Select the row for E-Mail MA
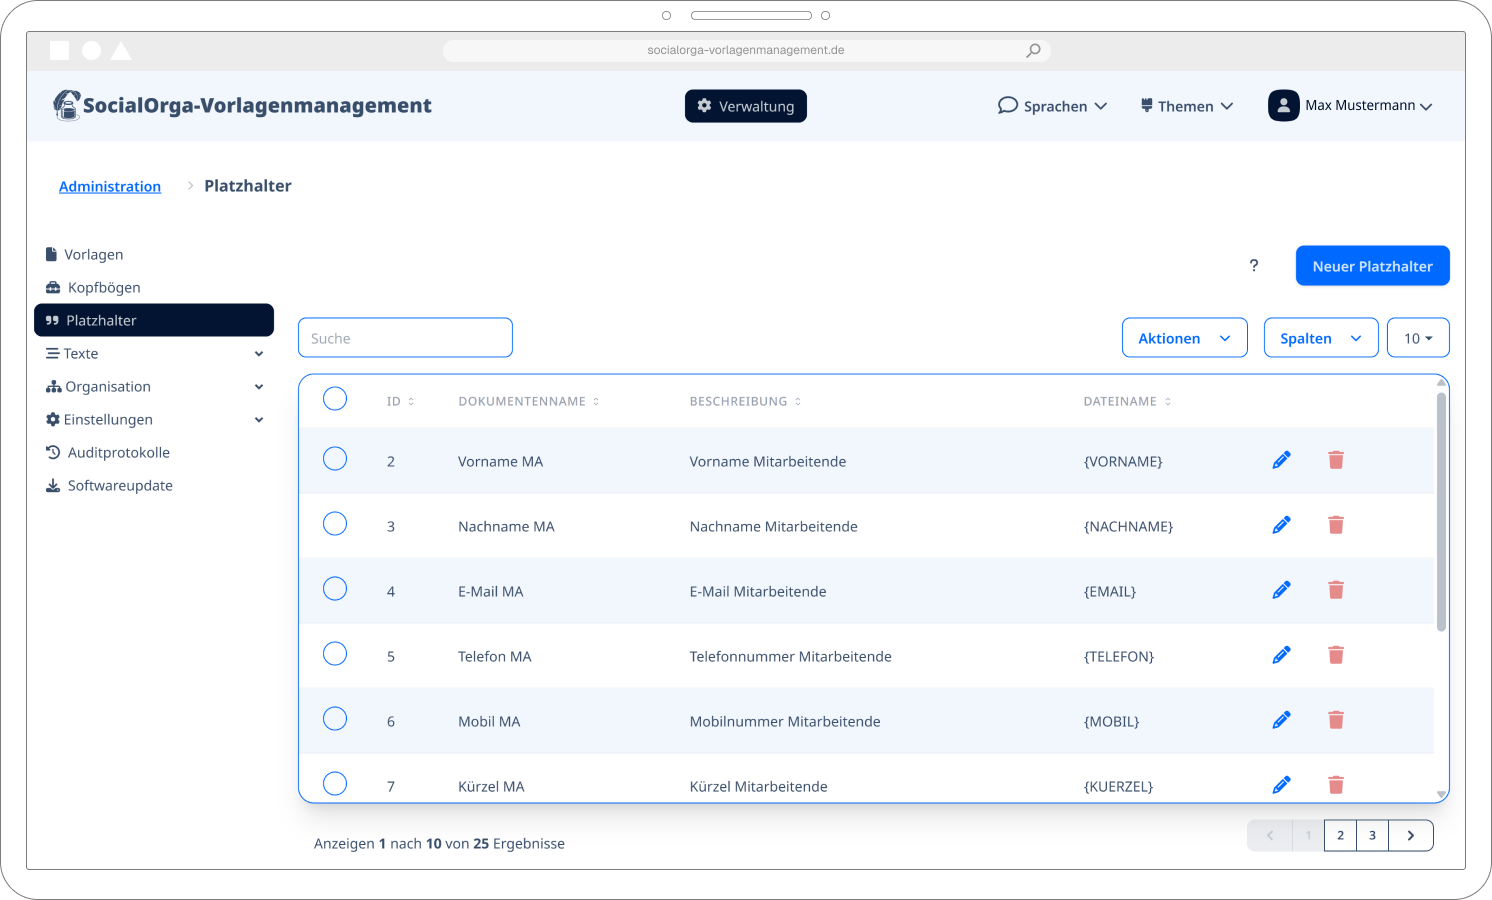The image size is (1492, 900). 335,588
